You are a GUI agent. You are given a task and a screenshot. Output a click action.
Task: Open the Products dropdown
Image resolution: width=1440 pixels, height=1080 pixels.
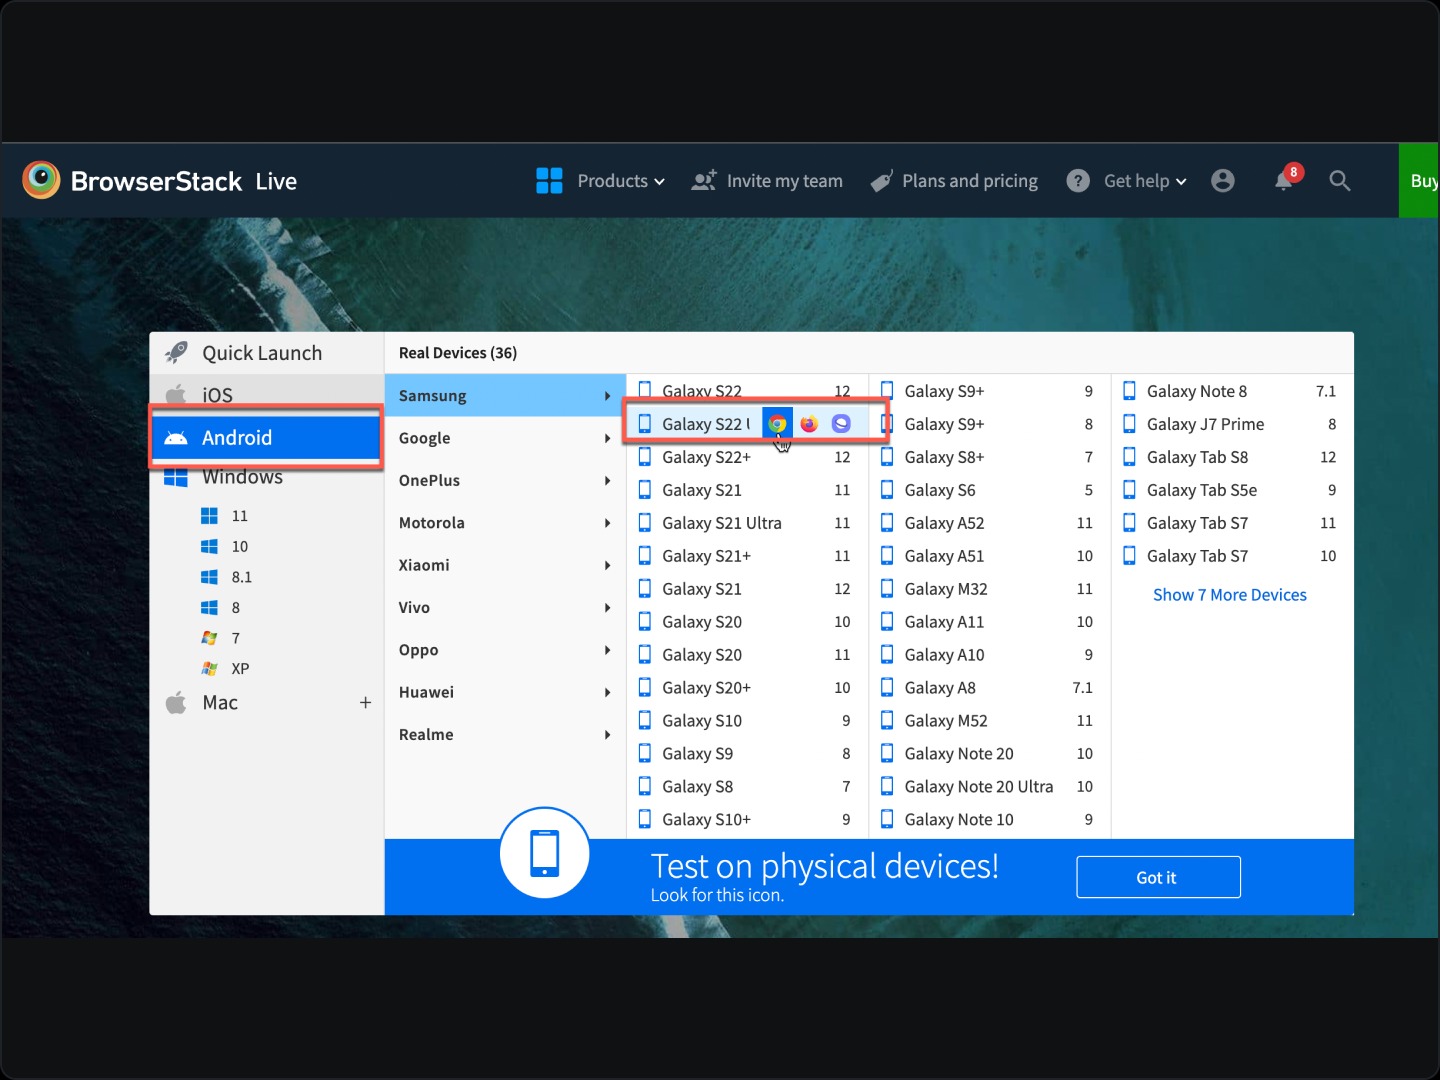tap(621, 181)
